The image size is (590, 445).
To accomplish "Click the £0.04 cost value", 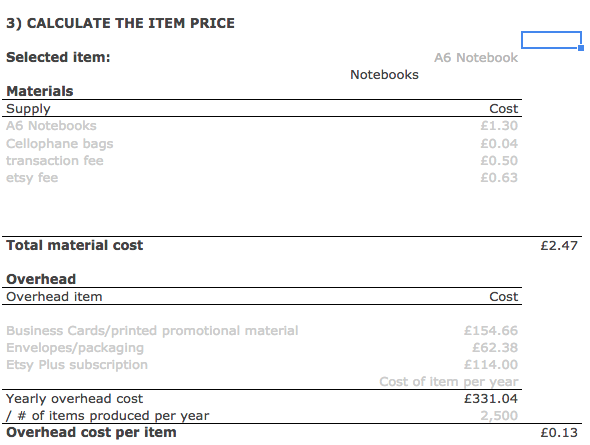I will pos(499,143).
